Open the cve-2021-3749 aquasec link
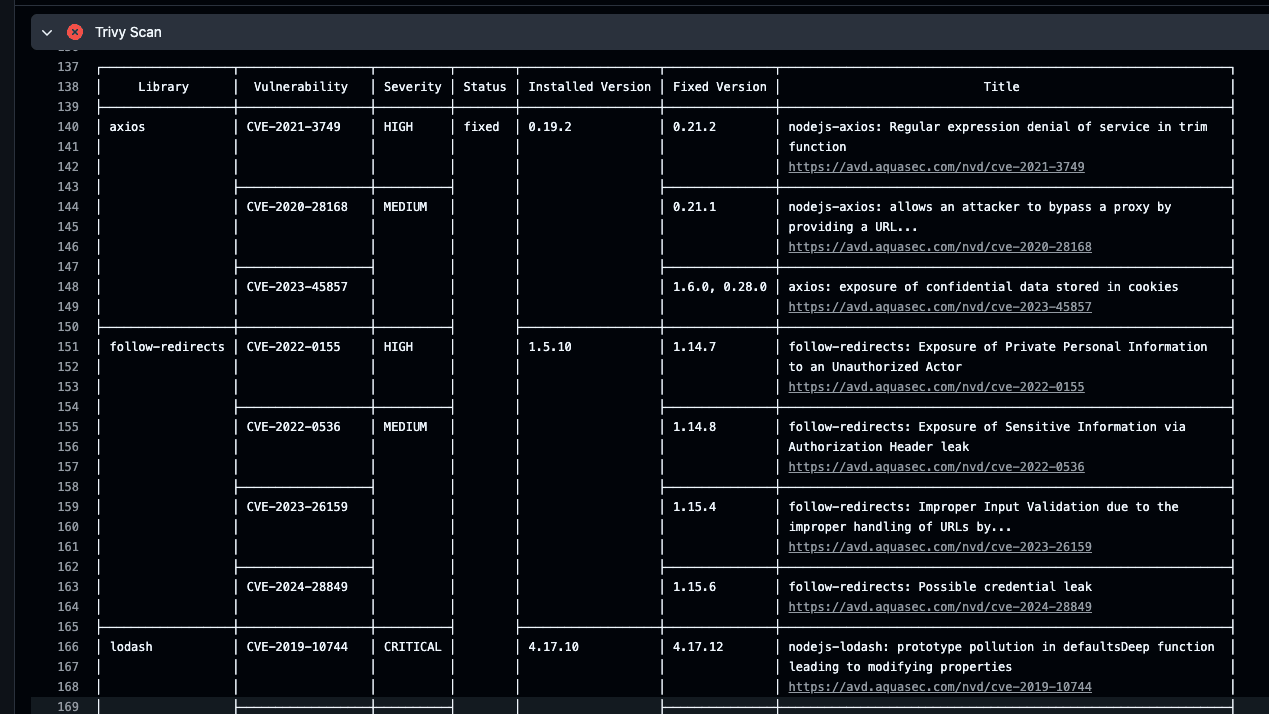This screenshot has width=1269, height=714. tap(936, 167)
